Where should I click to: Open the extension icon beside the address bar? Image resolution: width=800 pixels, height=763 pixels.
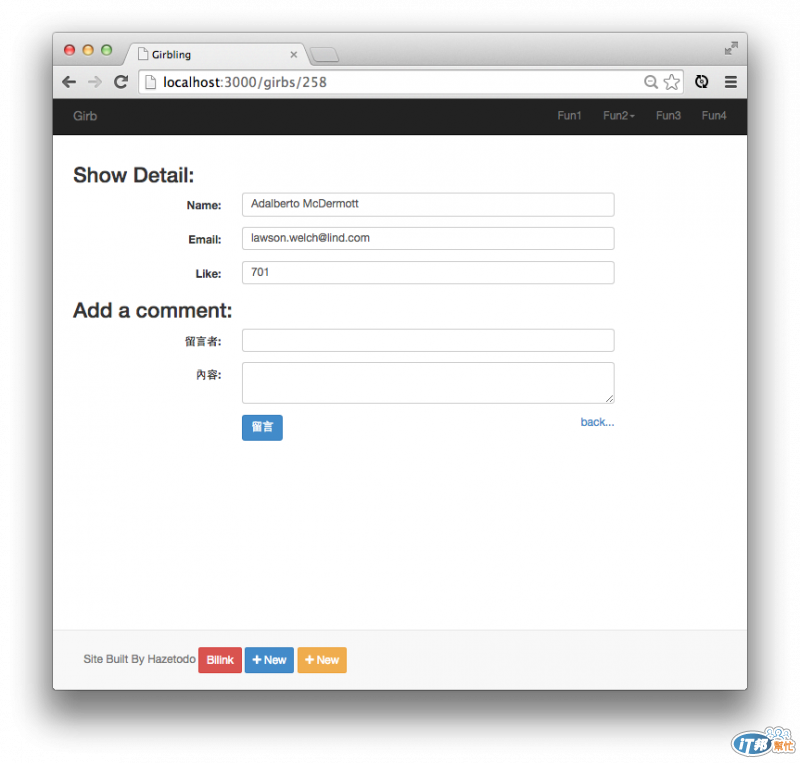click(x=702, y=82)
